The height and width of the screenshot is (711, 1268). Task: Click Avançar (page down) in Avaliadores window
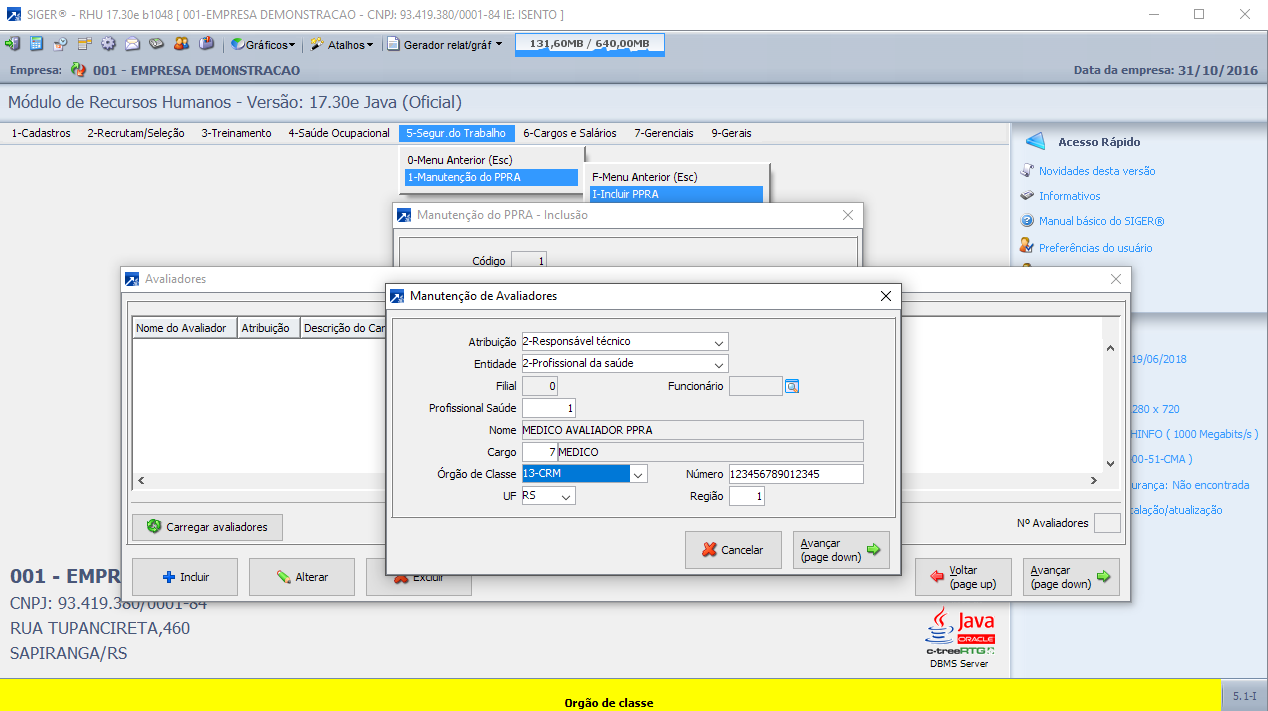tap(1071, 577)
